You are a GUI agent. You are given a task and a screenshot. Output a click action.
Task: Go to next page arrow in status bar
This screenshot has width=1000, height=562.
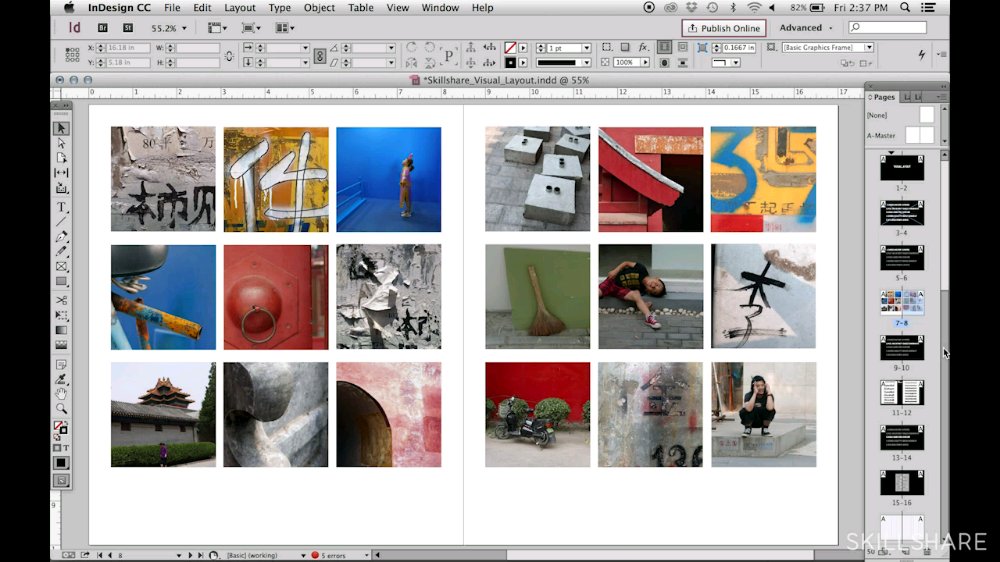(189, 555)
